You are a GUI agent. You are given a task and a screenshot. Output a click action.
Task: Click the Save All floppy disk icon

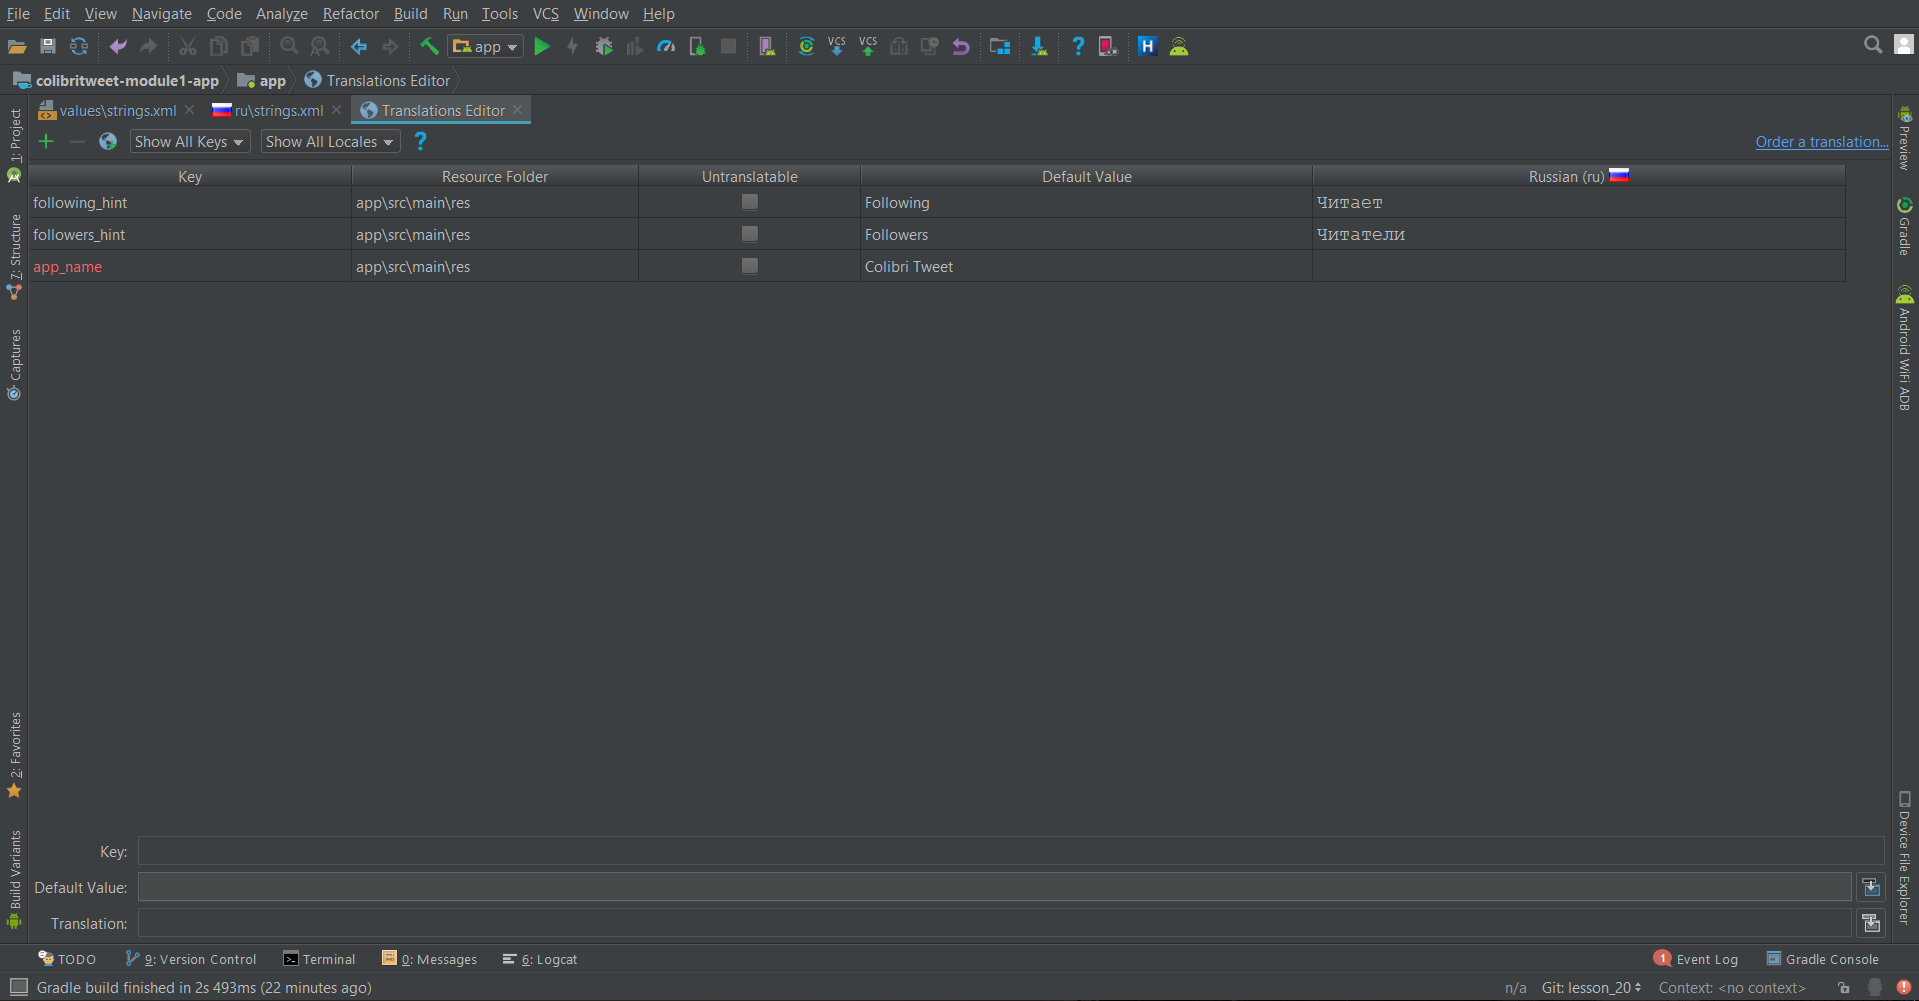click(47, 46)
